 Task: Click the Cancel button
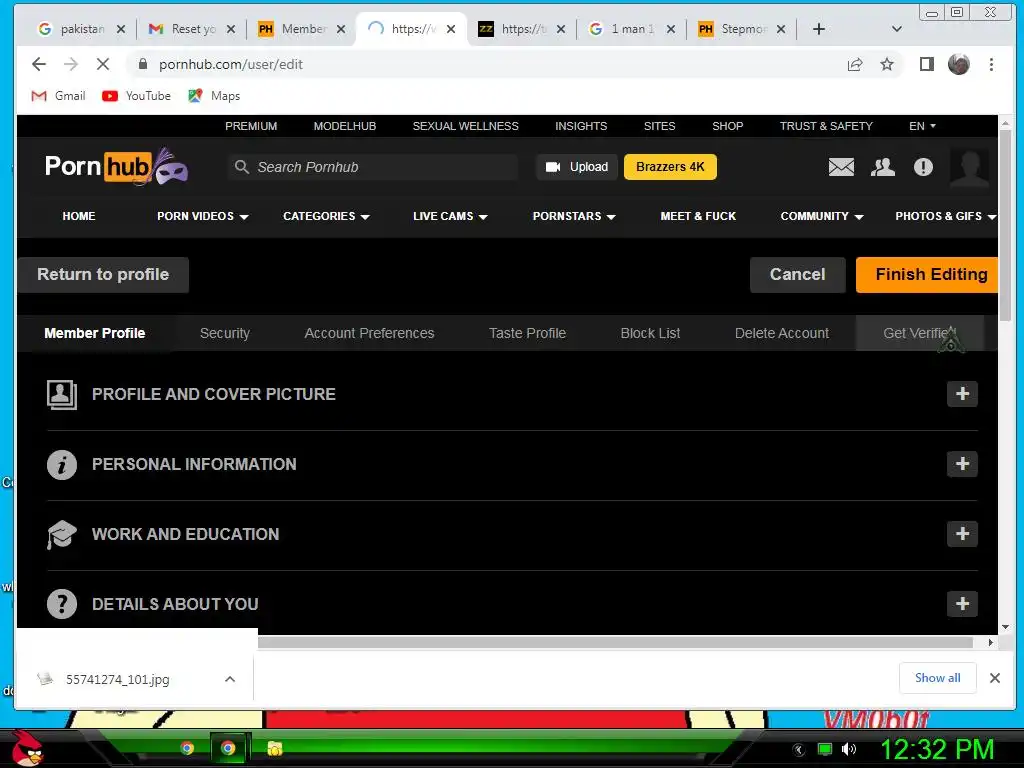[x=797, y=274]
